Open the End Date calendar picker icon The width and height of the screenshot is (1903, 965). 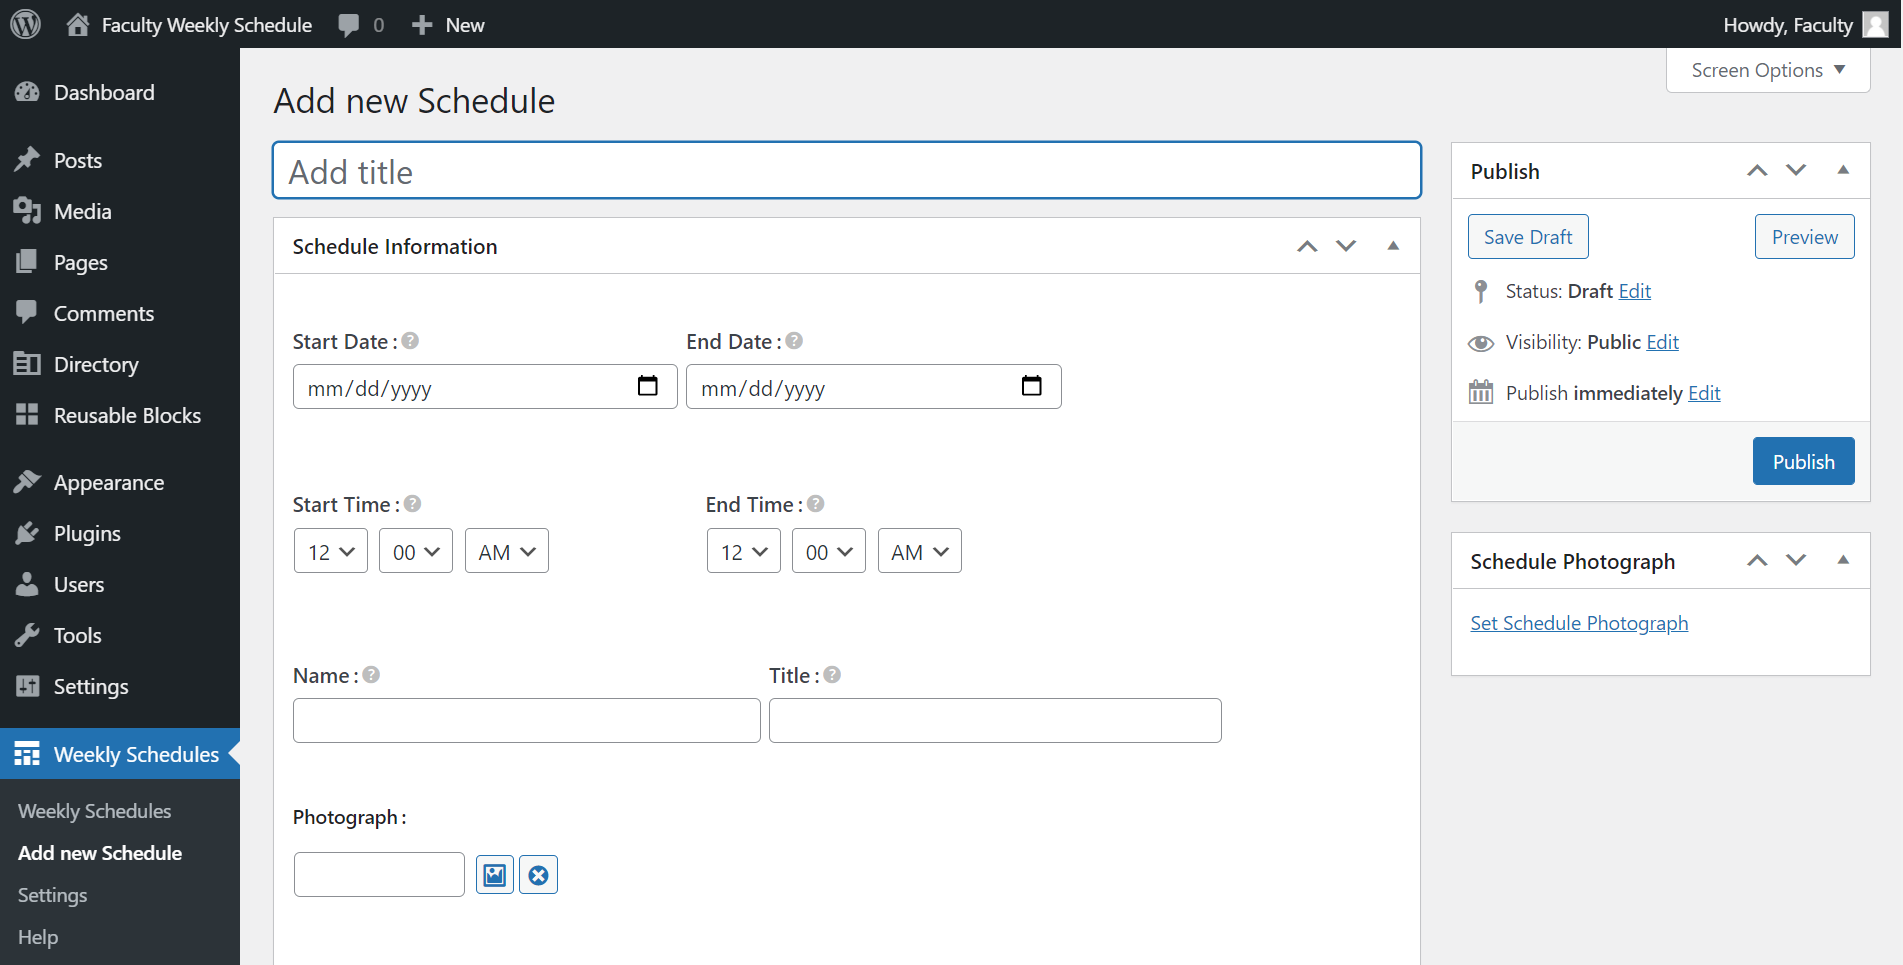coord(1031,386)
